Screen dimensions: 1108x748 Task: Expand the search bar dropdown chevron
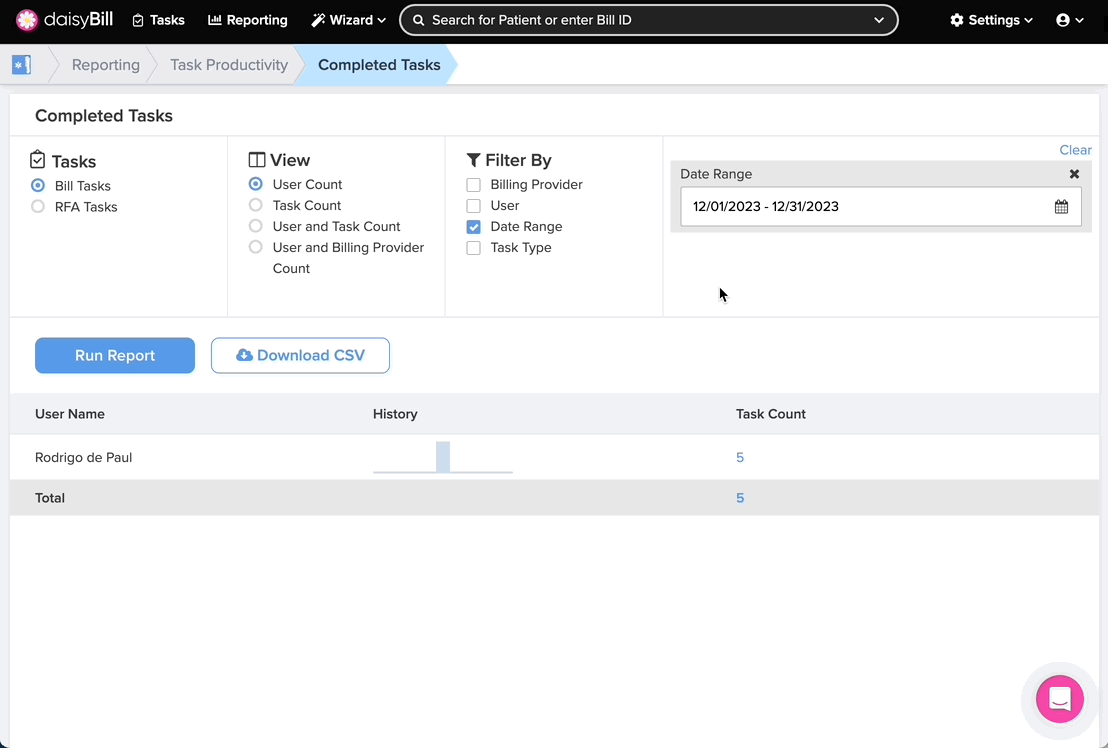pos(879,20)
